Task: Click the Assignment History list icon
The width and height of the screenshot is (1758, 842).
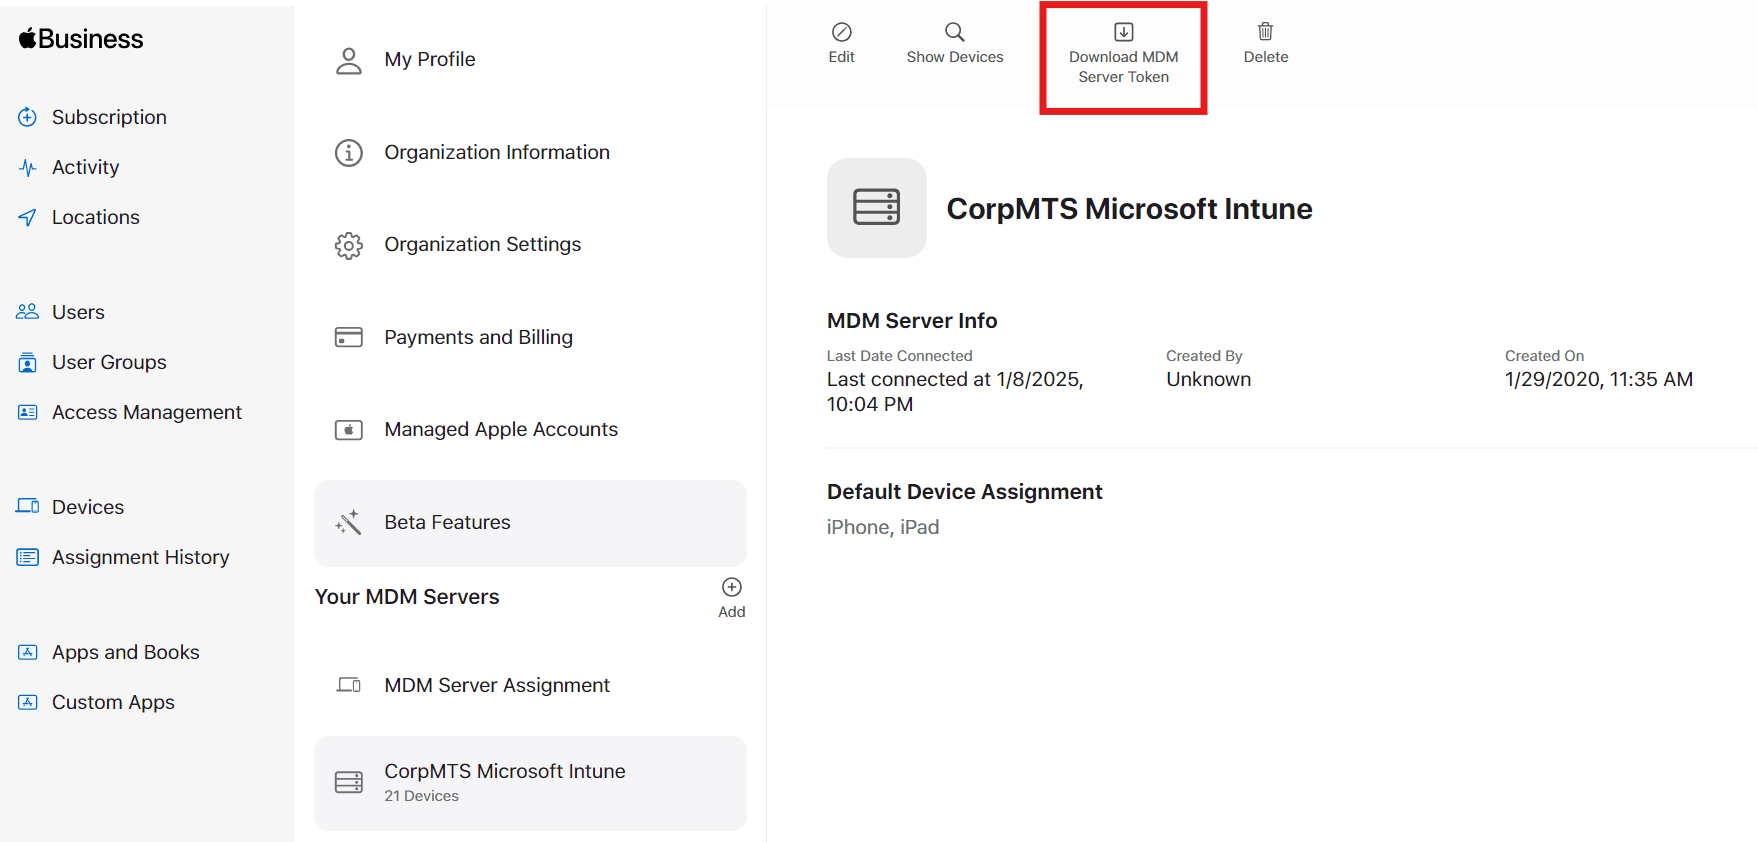Action: [28, 557]
